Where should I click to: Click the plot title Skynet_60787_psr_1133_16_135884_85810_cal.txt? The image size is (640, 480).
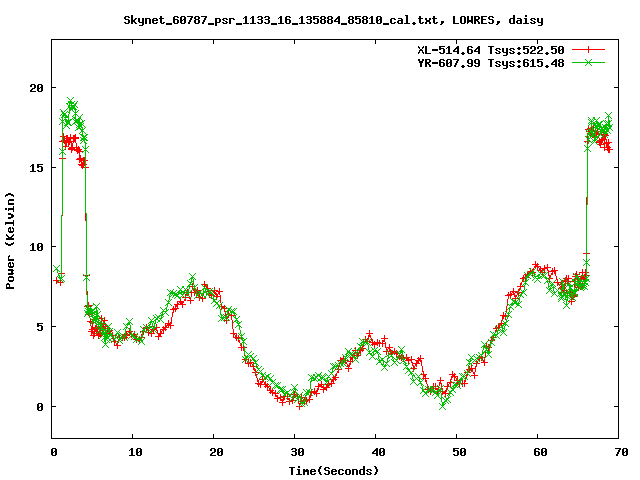pos(281,20)
